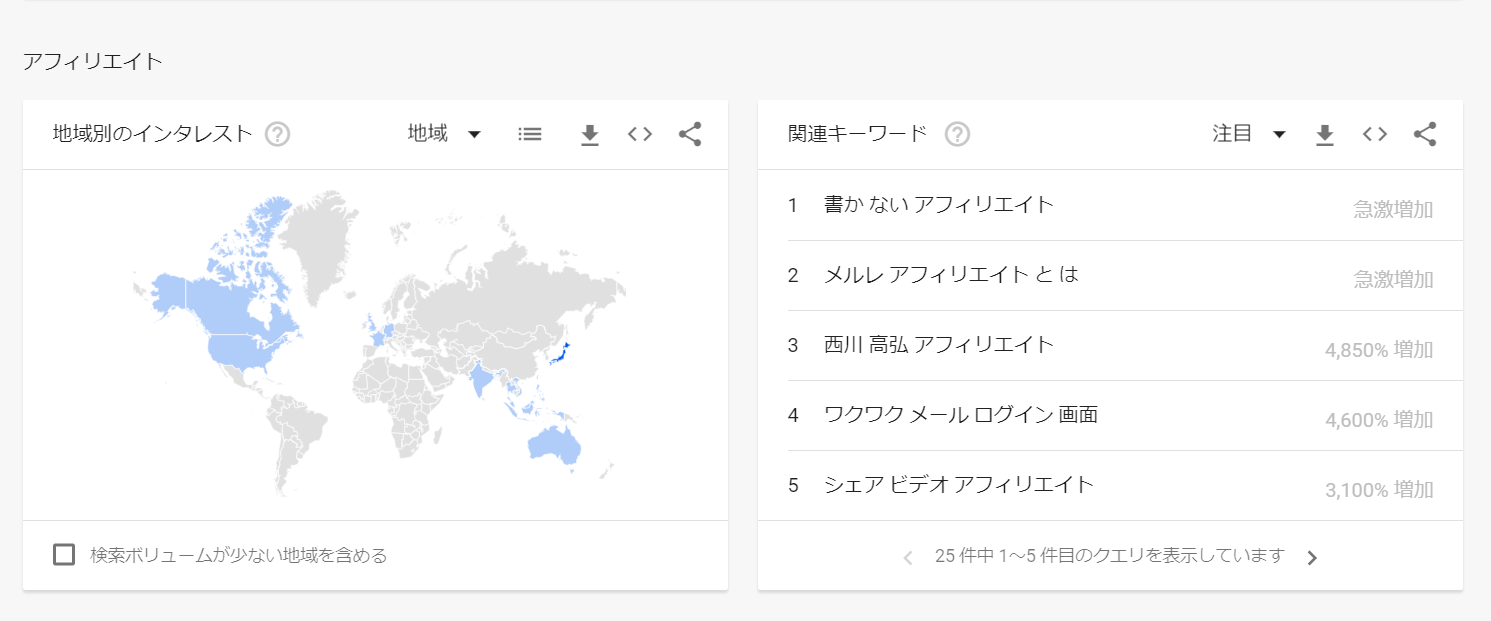The height and width of the screenshot is (621, 1491).
Task: Click Japan highlighted on the world map
Action: (x=563, y=355)
